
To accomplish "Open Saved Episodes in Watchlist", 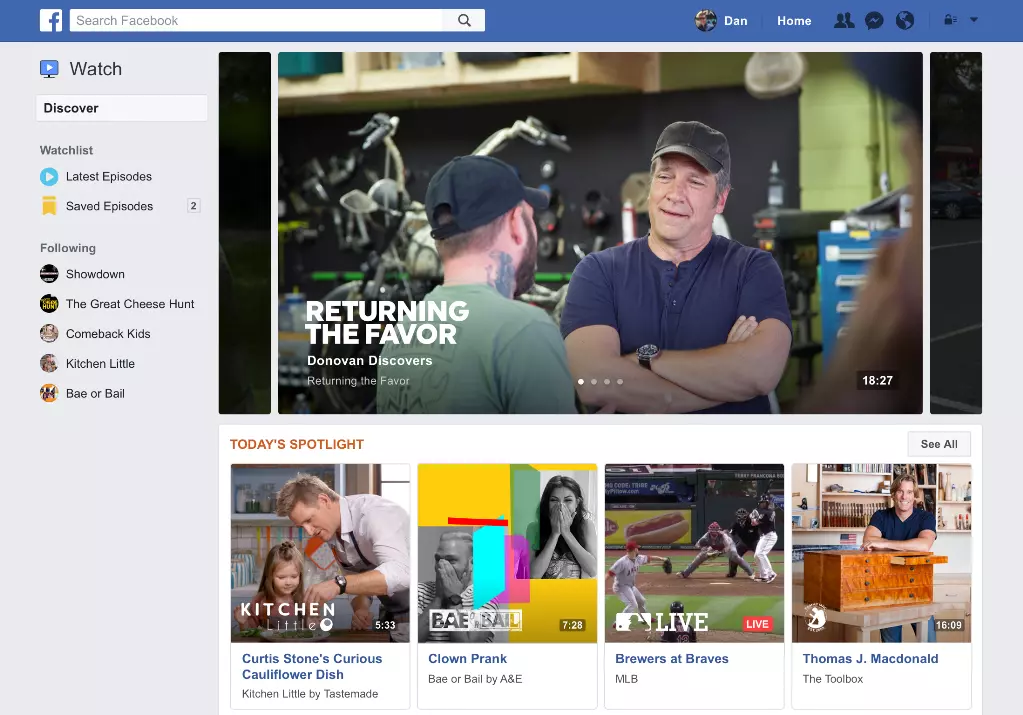I will point(110,206).
